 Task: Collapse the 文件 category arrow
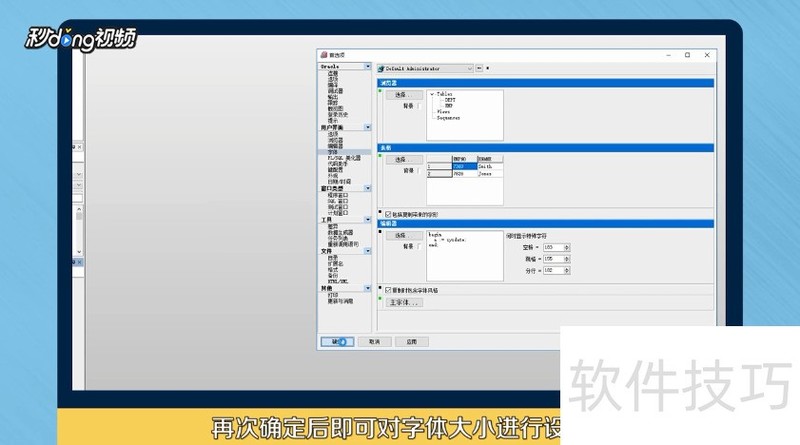(x=367, y=251)
